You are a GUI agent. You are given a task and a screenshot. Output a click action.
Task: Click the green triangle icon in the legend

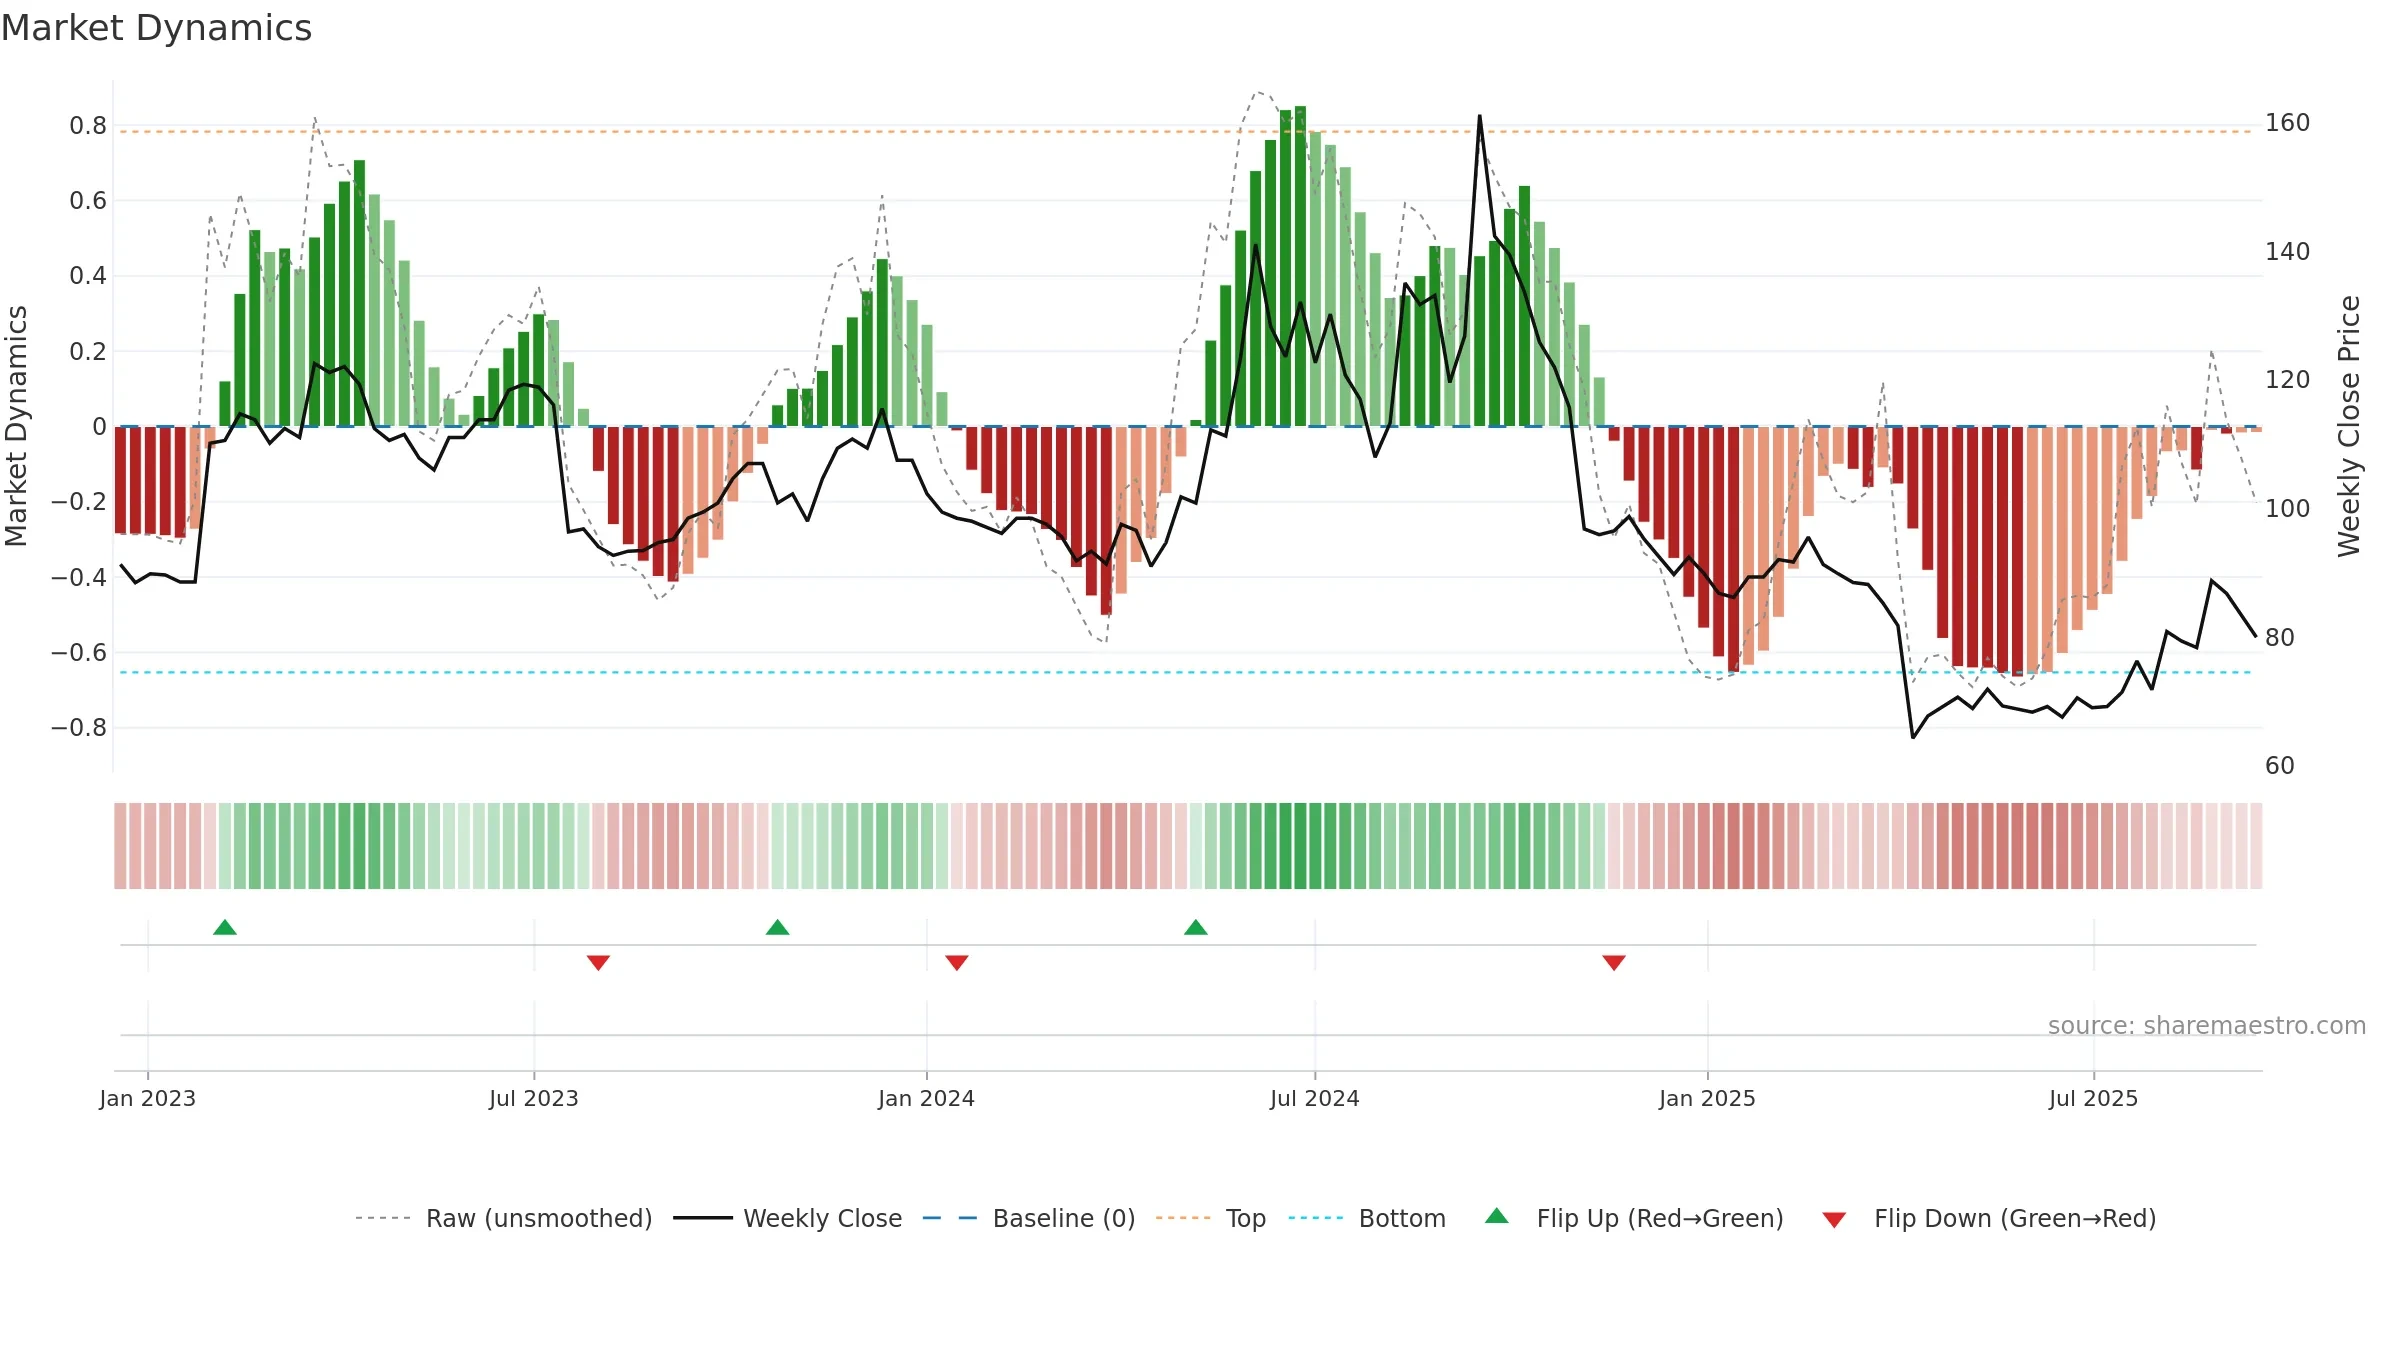1497,1216
